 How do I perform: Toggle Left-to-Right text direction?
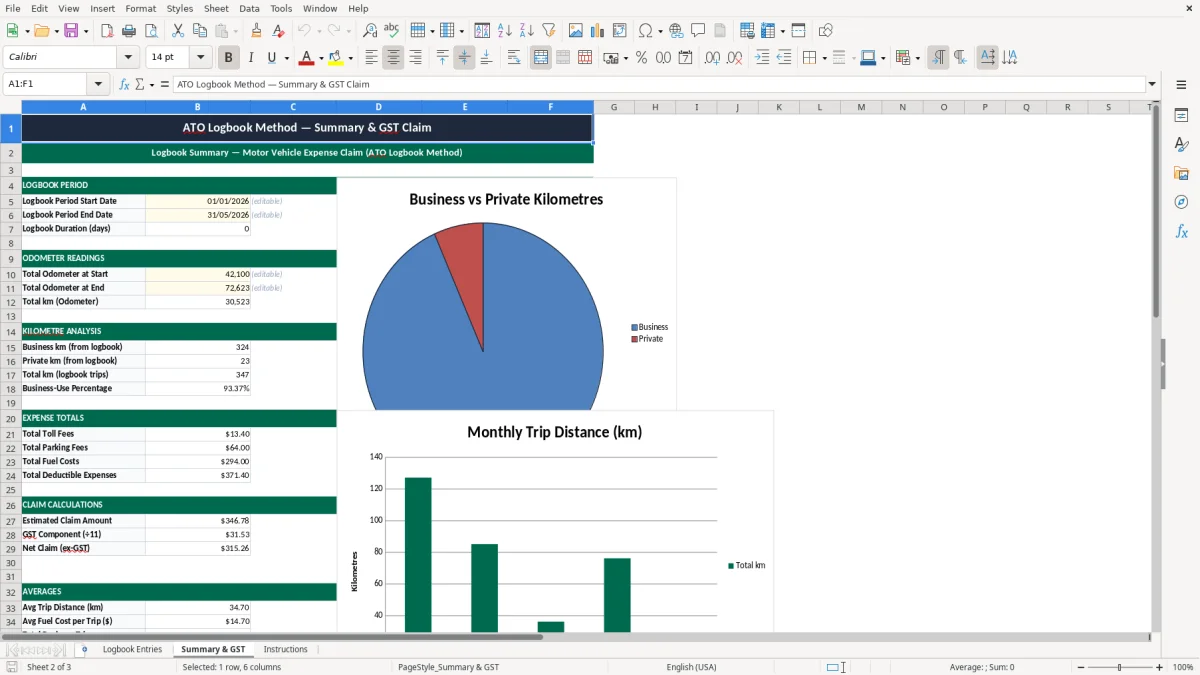pos(938,58)
